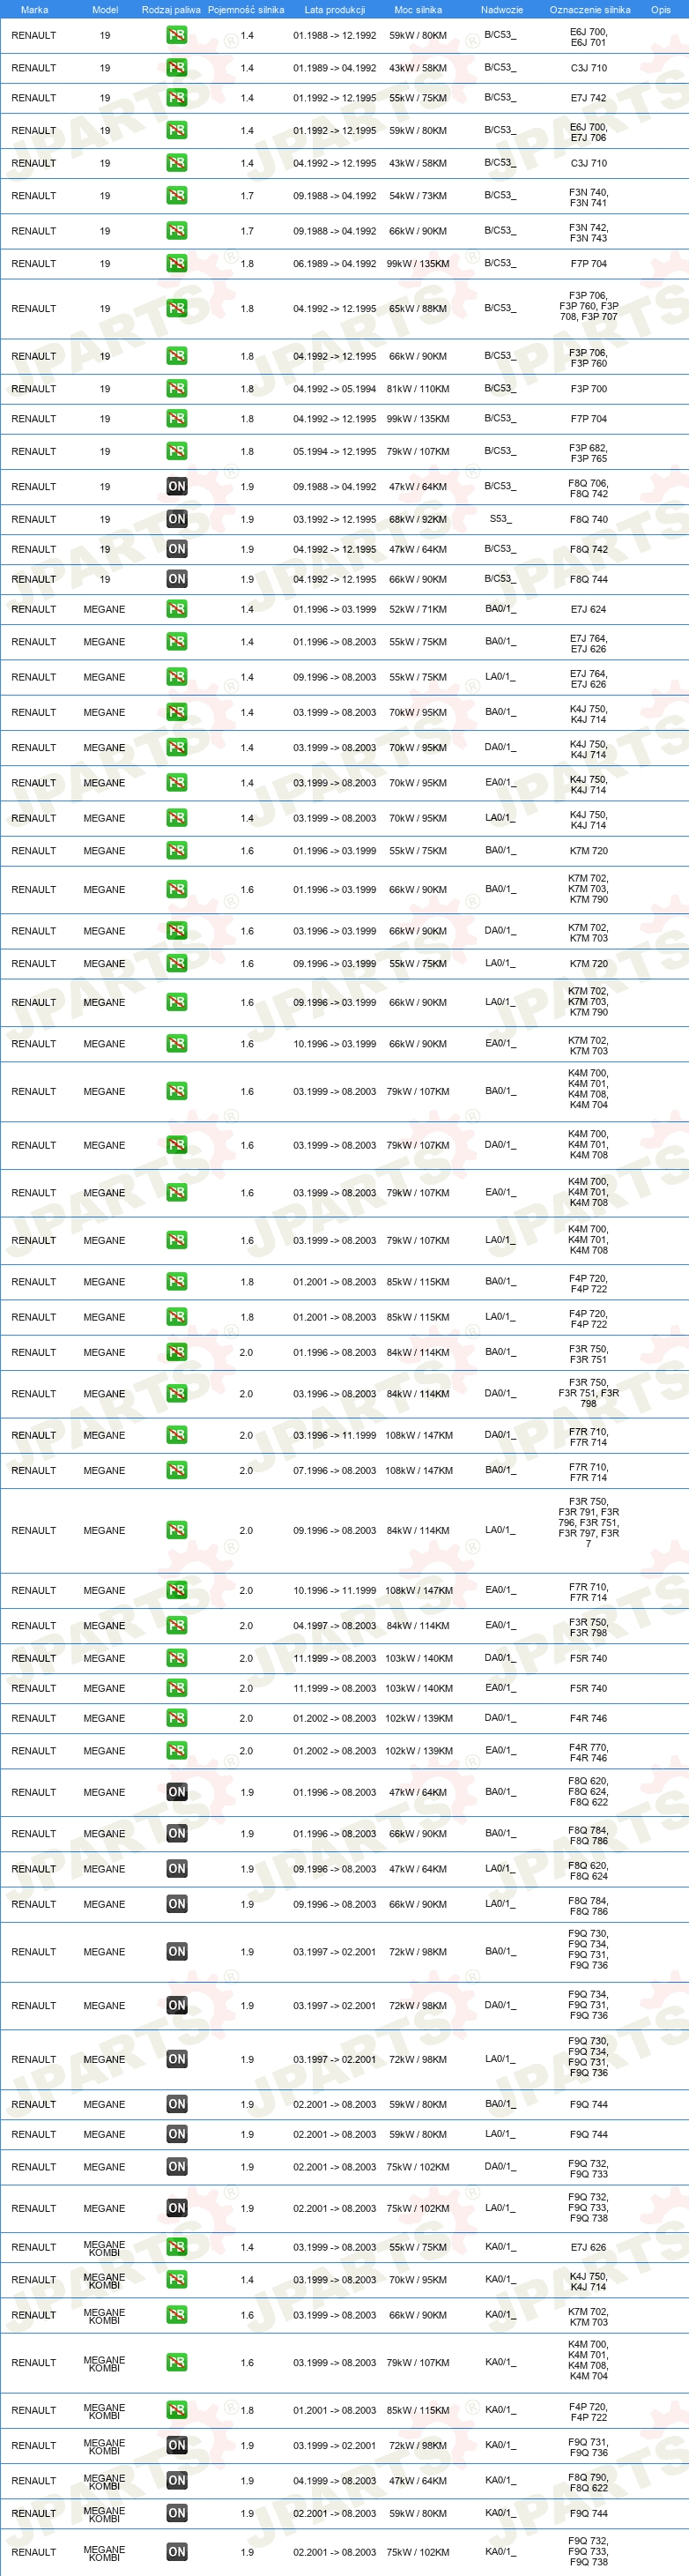
Task: Select the 'F3P 700' engine code cell
Action: (588, 389)
